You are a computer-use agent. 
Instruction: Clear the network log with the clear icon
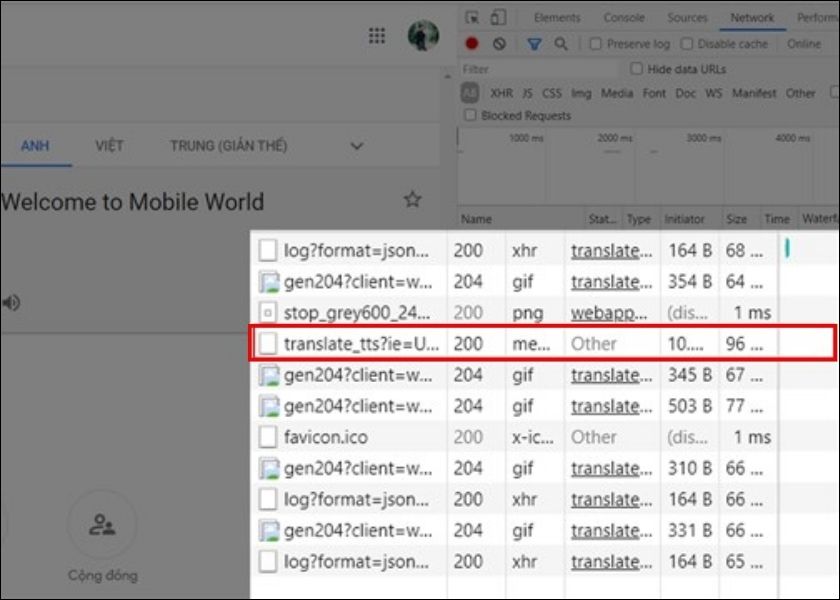pyautogui.click(x=499, y=44)
